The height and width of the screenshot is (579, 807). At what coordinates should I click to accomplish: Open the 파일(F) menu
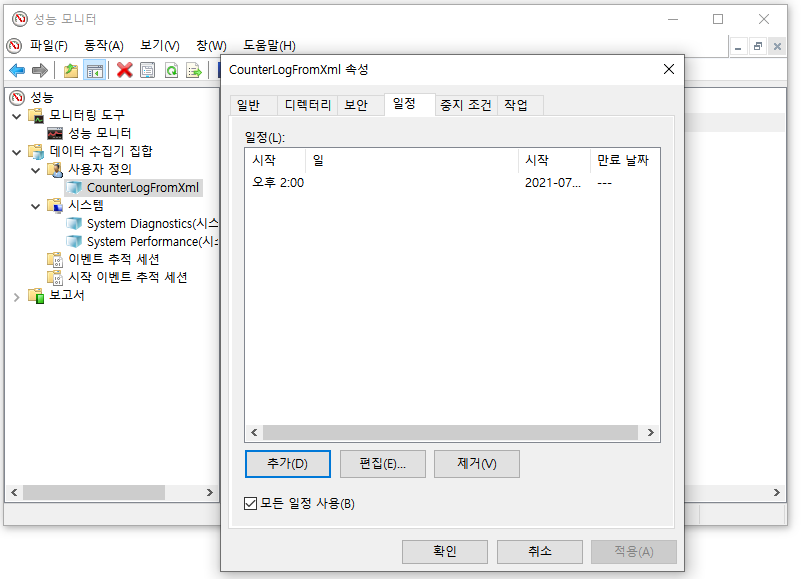click(49, 46)
